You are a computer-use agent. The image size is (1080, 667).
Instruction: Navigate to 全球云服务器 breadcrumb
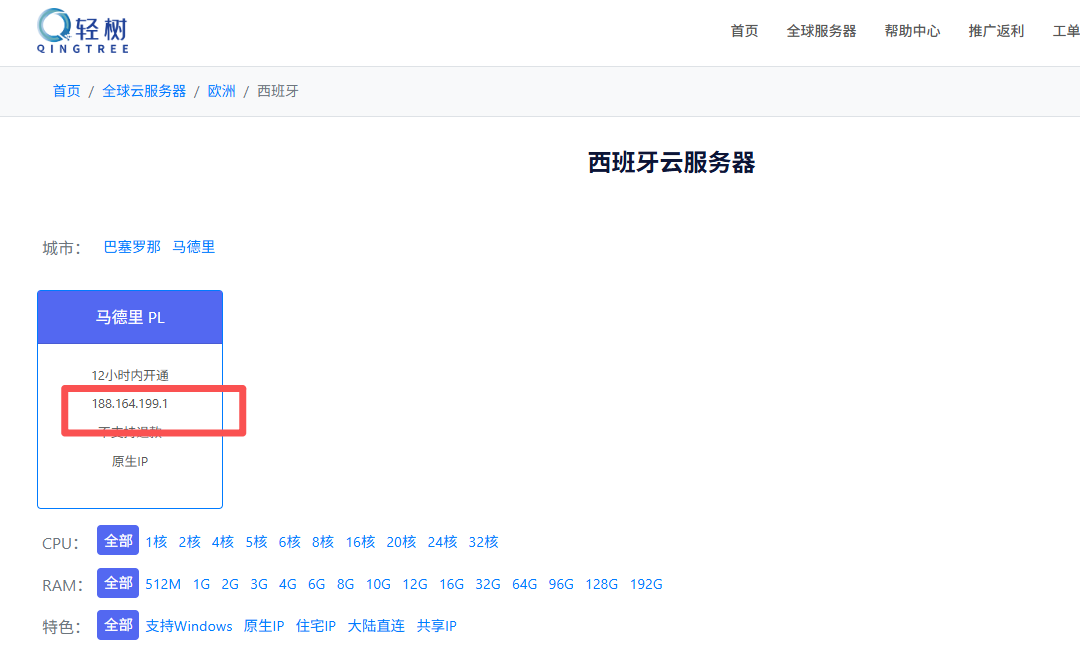pos(144,91)
